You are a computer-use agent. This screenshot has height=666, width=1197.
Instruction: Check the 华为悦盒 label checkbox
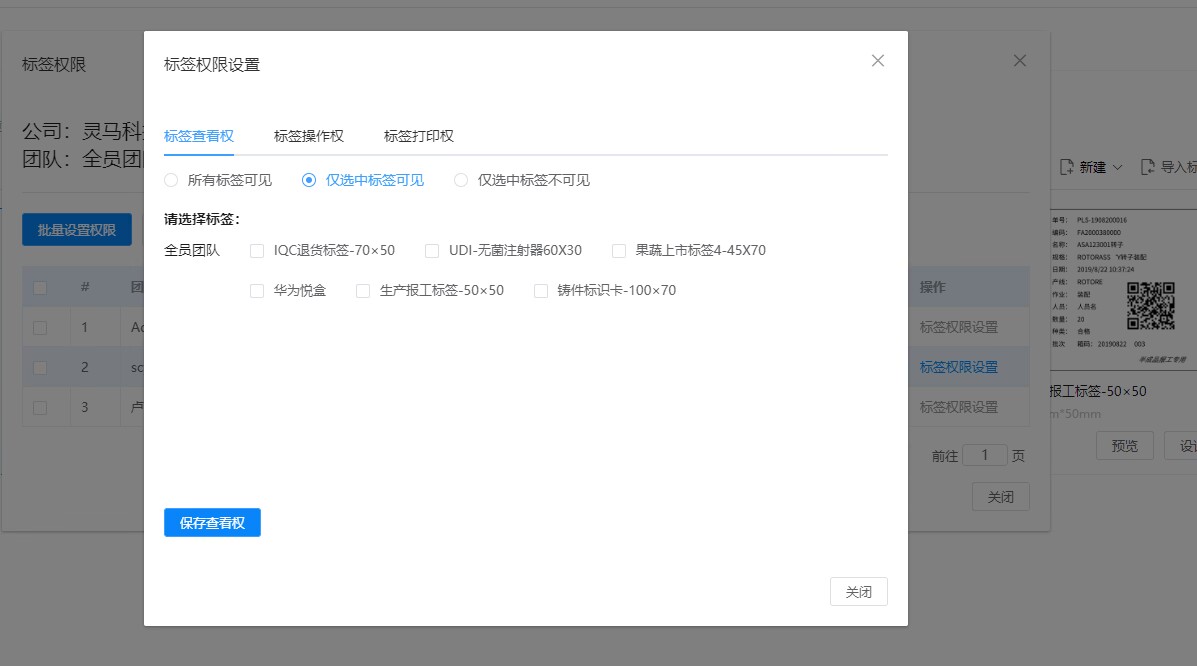point(257,291)
